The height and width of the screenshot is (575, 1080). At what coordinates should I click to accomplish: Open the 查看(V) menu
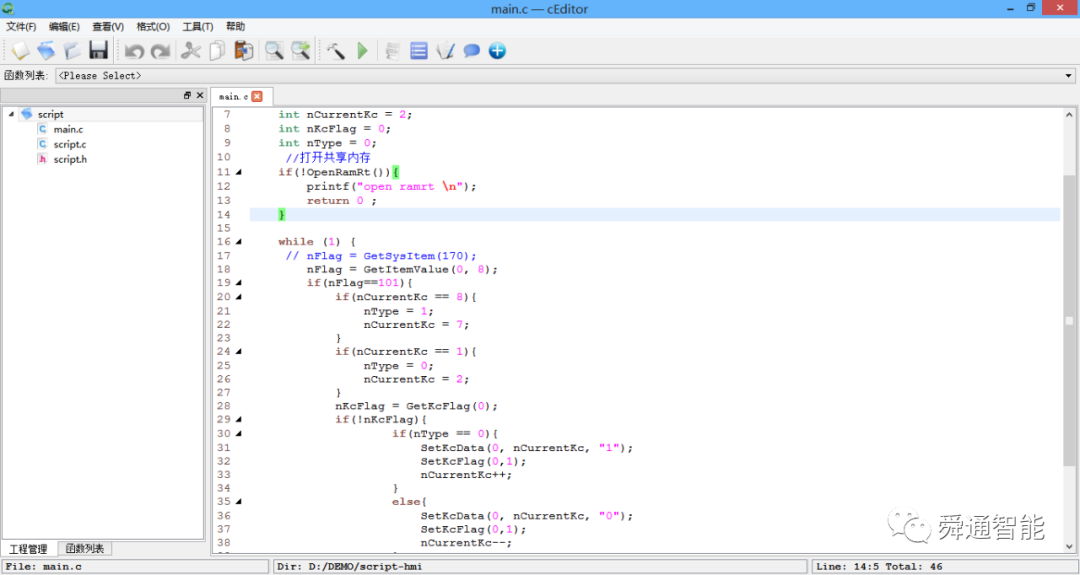[x=108, y=26]
